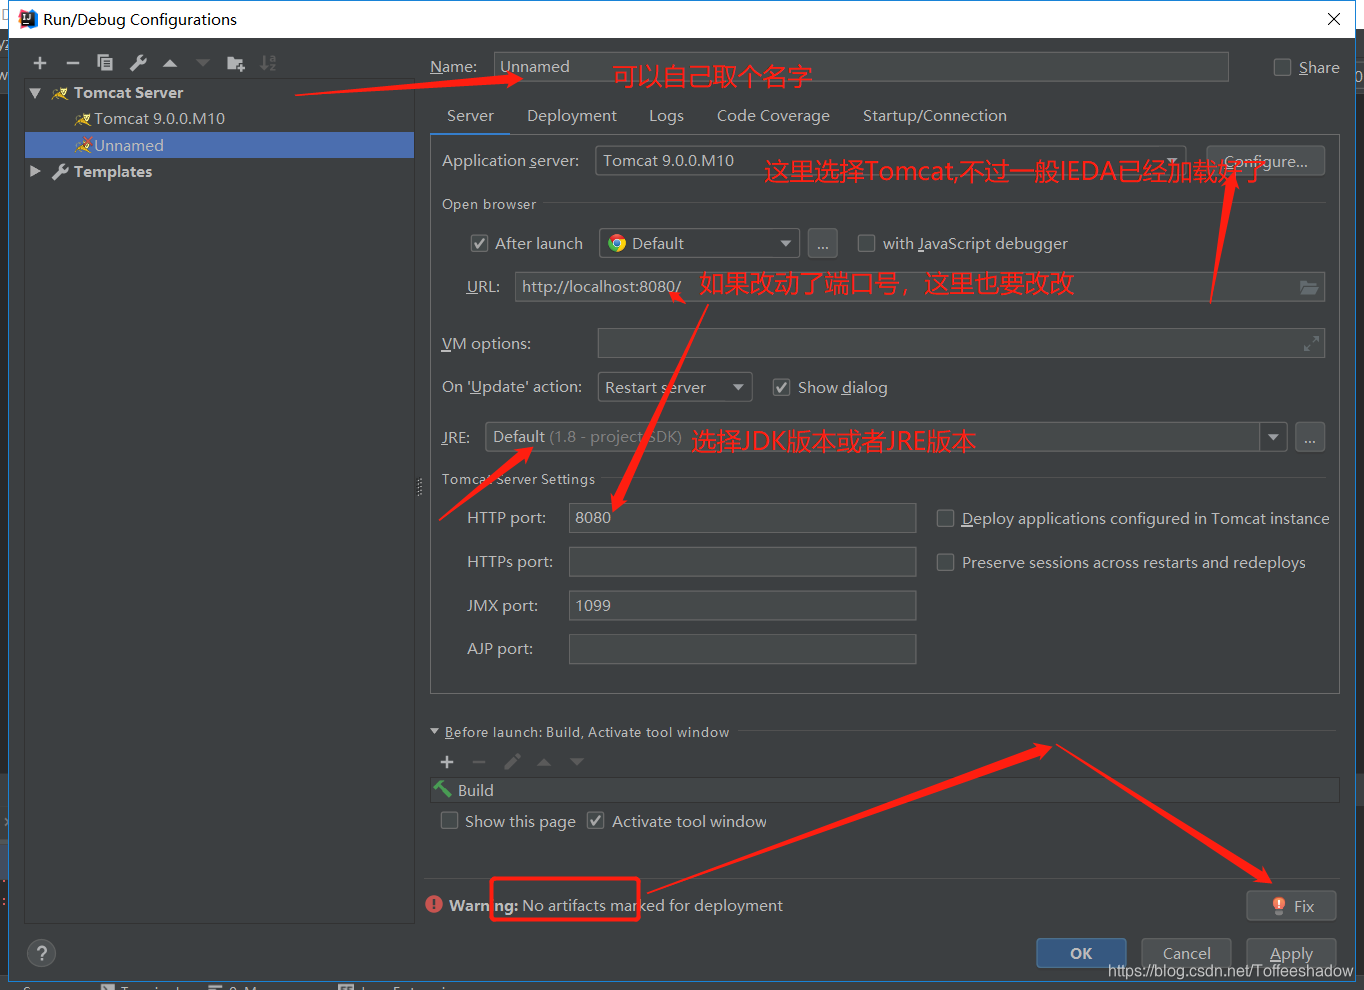Open the Default browser dropdown

pos(699,243)
